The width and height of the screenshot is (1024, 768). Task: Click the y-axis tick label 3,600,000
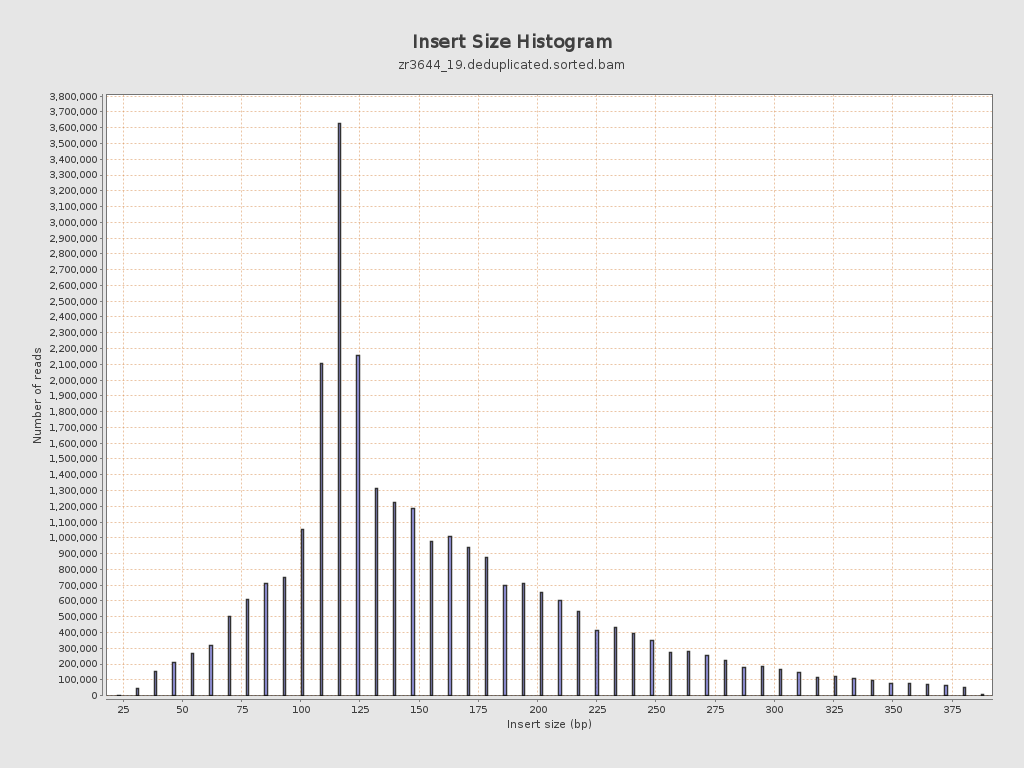pyautogui.click(x=74, y=128)
